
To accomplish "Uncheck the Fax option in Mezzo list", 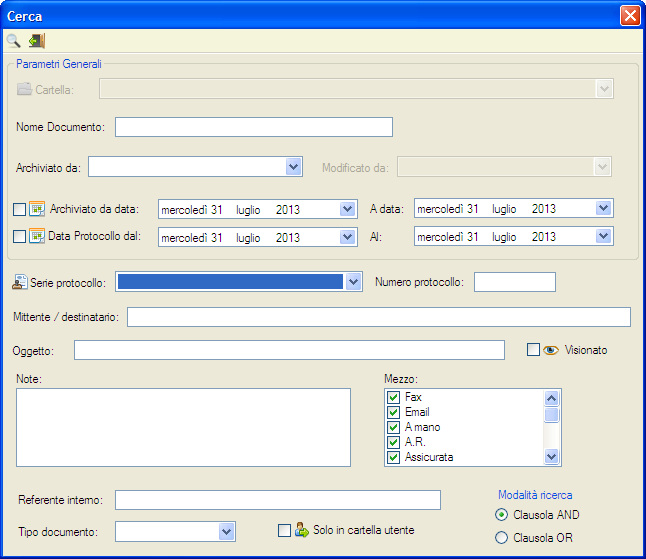I will pos(393,397).
